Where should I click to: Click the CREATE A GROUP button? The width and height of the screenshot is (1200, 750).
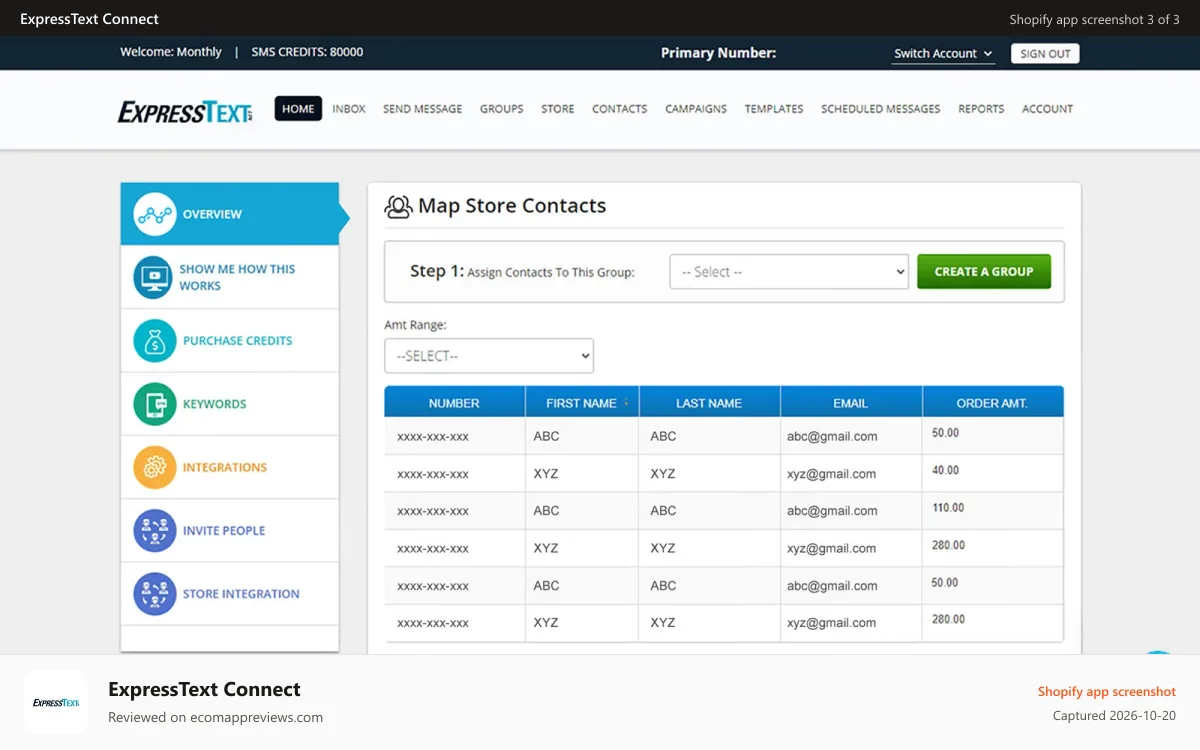coord(984,271)
